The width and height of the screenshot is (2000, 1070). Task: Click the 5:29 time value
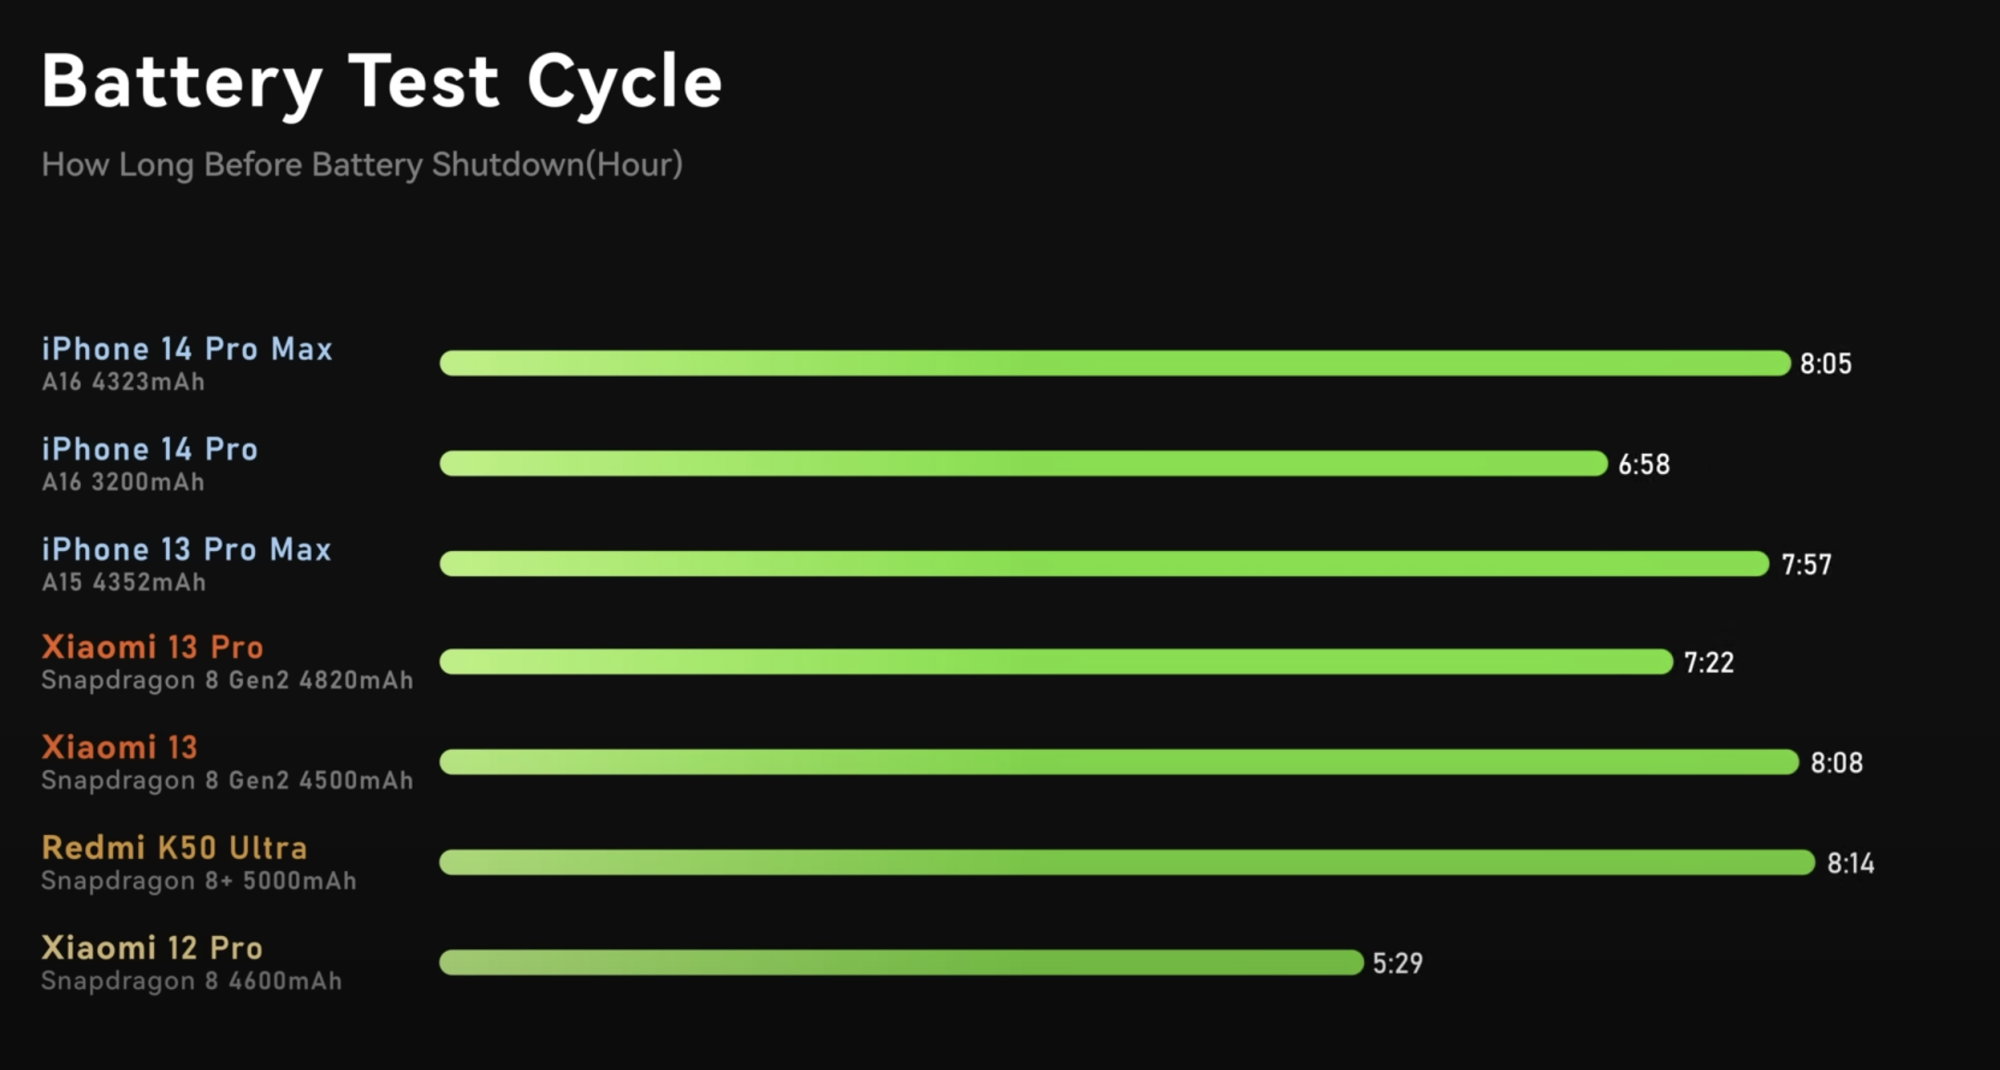coord(1398,964)
